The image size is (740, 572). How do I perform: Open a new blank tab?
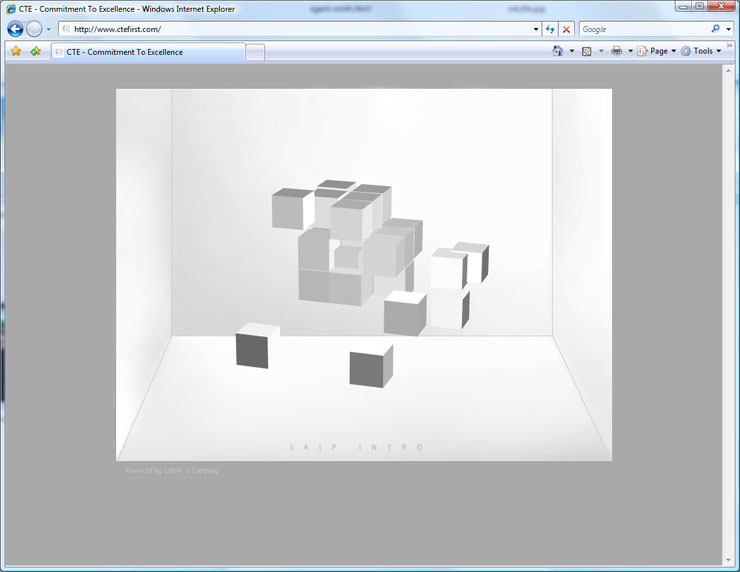[x=255, y=52]
